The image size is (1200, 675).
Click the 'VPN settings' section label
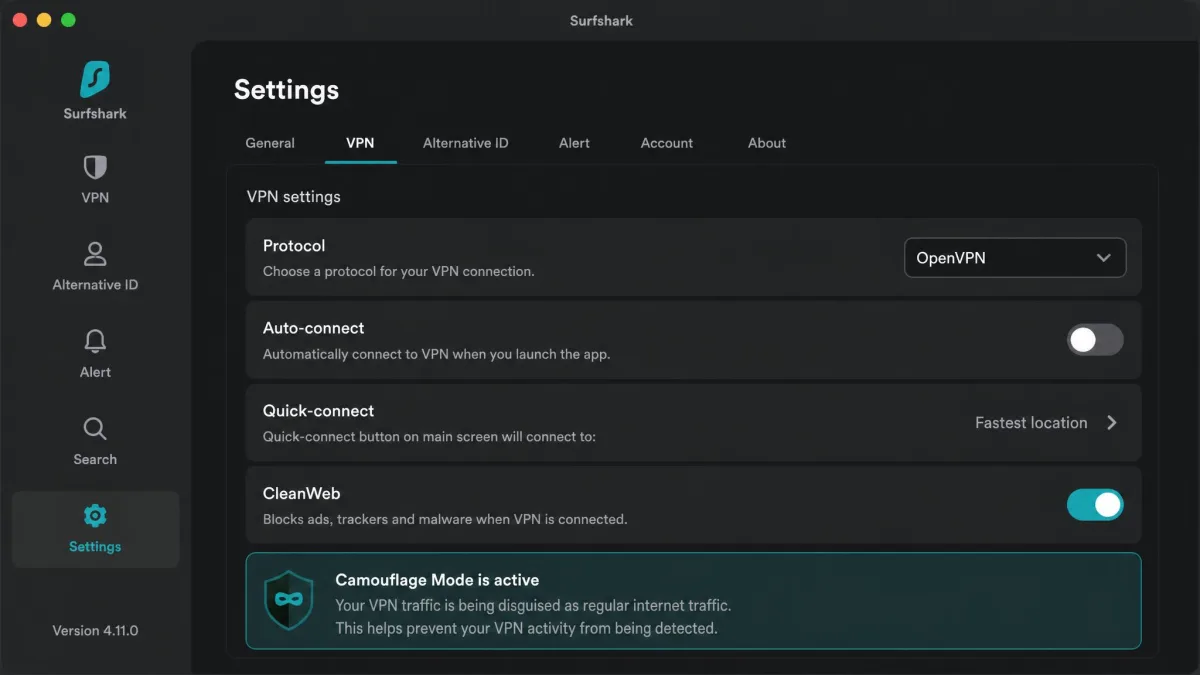point(294,197)
